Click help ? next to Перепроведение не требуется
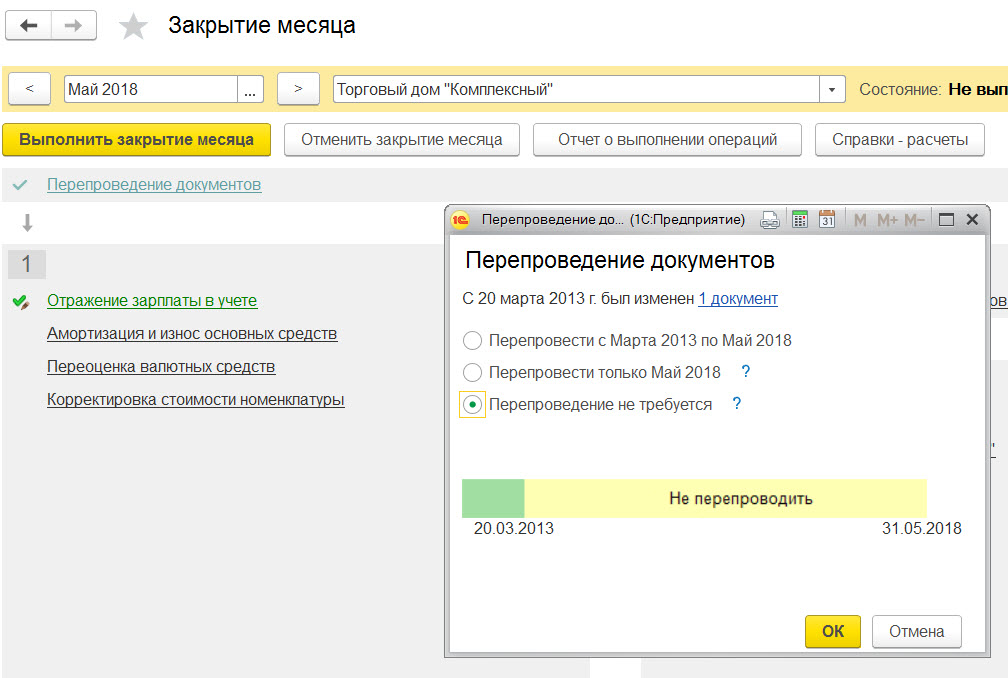 [x=737, y=404]
